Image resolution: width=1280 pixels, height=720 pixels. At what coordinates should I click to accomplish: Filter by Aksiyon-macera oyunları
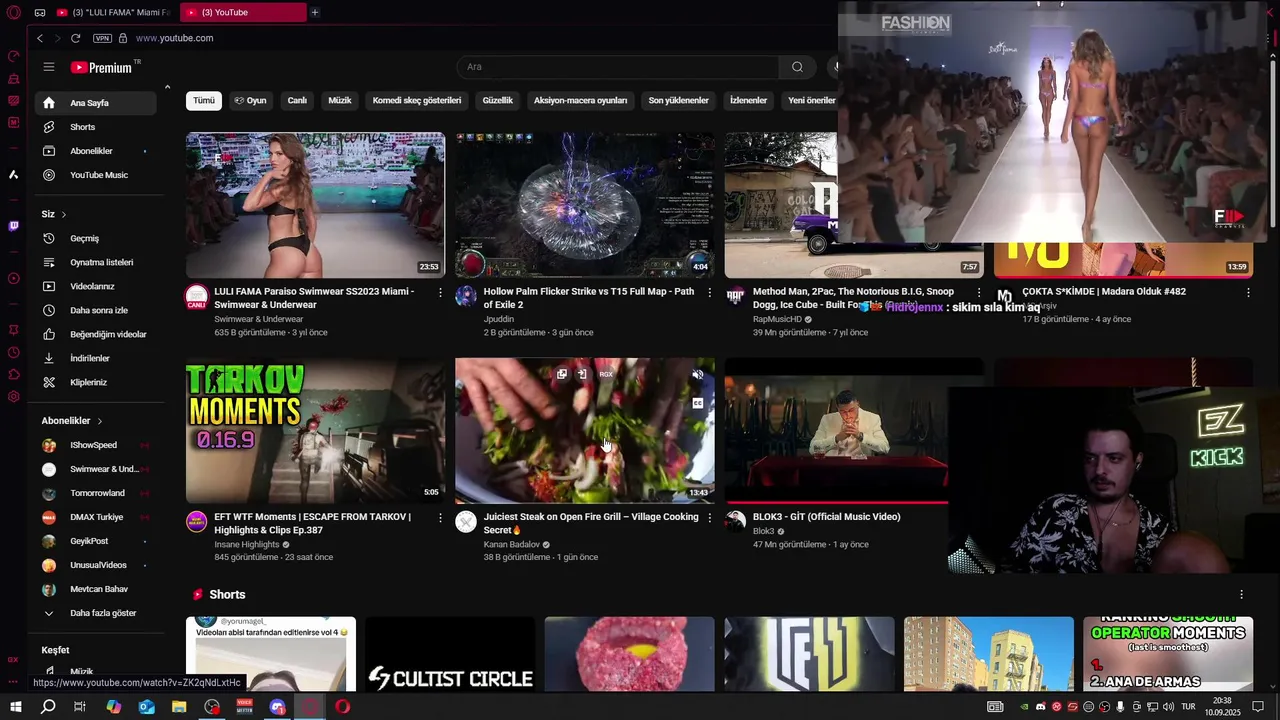(x=580, y=101)
